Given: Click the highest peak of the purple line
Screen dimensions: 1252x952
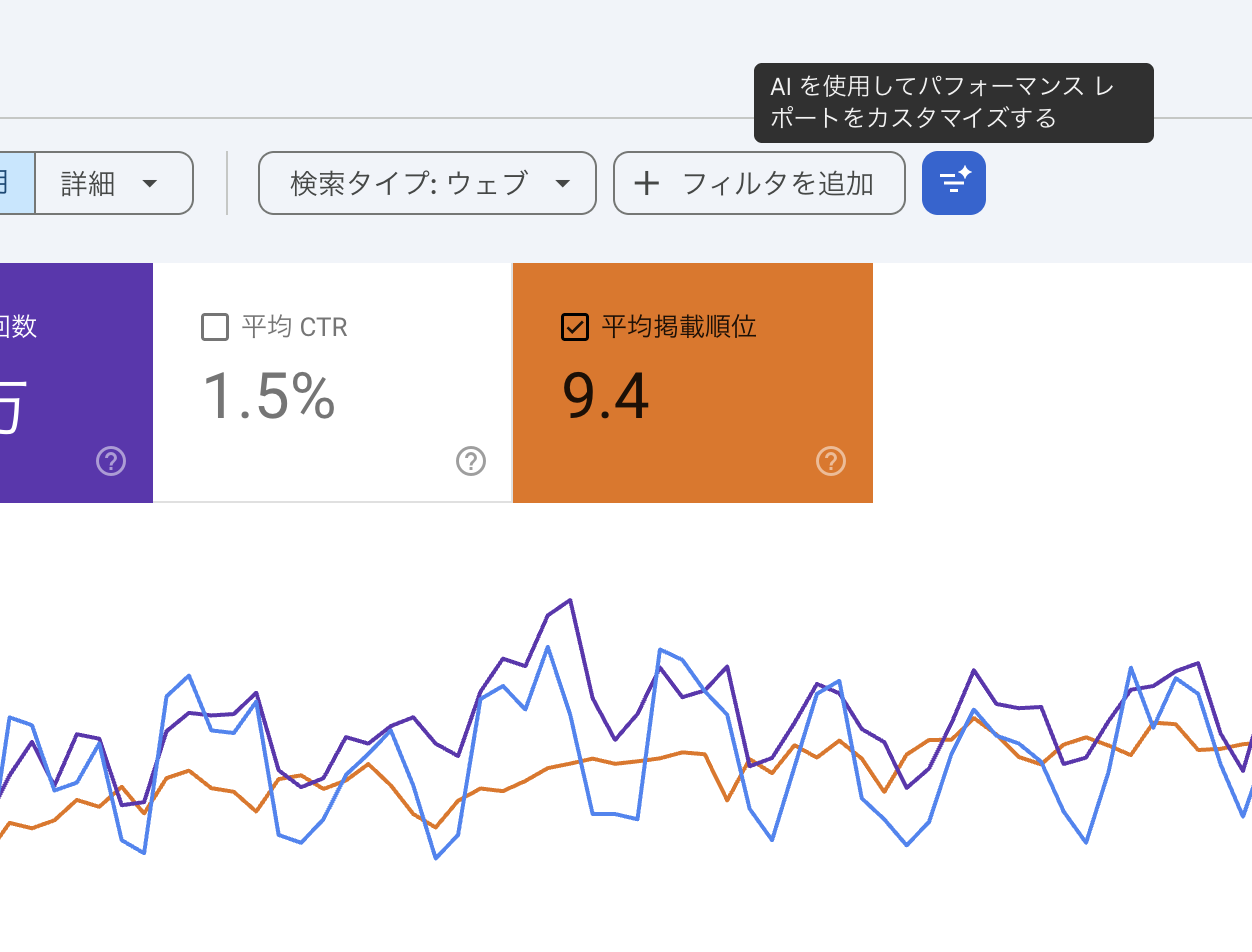Looking at the screenshot, I should click(x=569, y=601).
